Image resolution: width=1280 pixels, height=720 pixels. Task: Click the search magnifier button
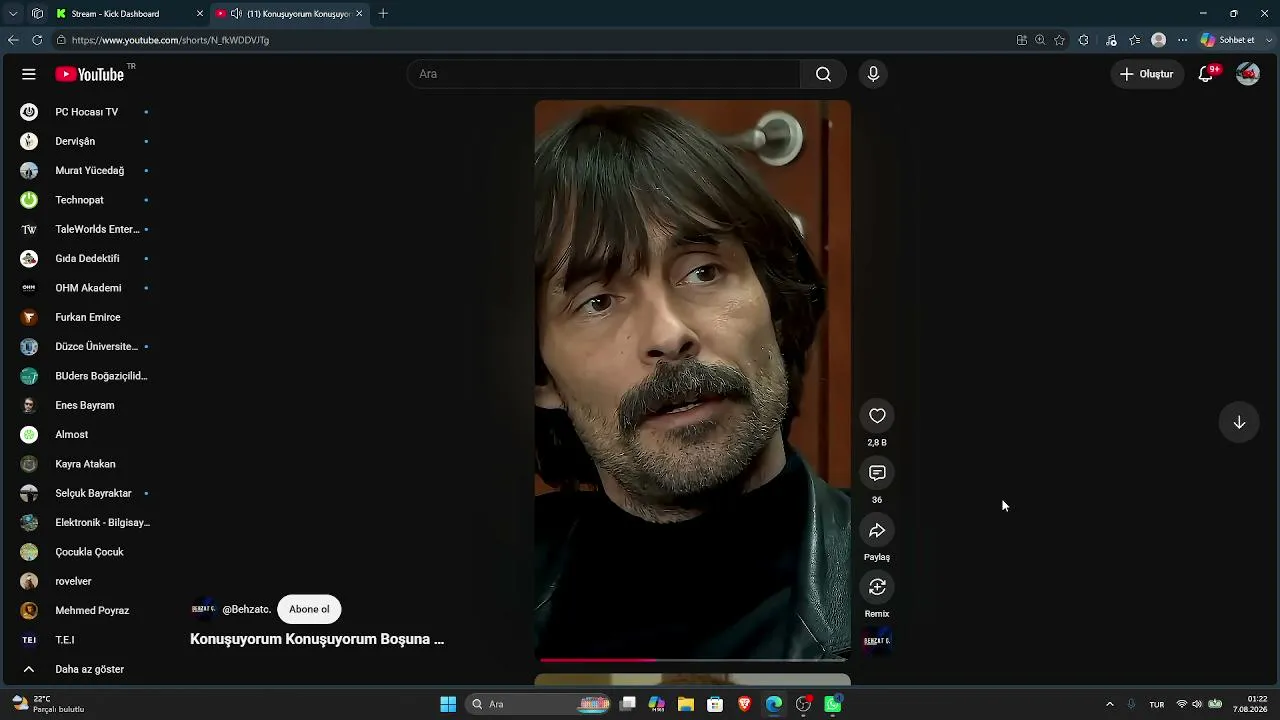[x=823, y=74]
